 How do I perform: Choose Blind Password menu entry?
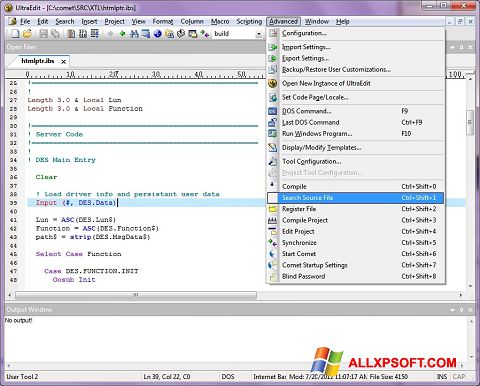356,276
